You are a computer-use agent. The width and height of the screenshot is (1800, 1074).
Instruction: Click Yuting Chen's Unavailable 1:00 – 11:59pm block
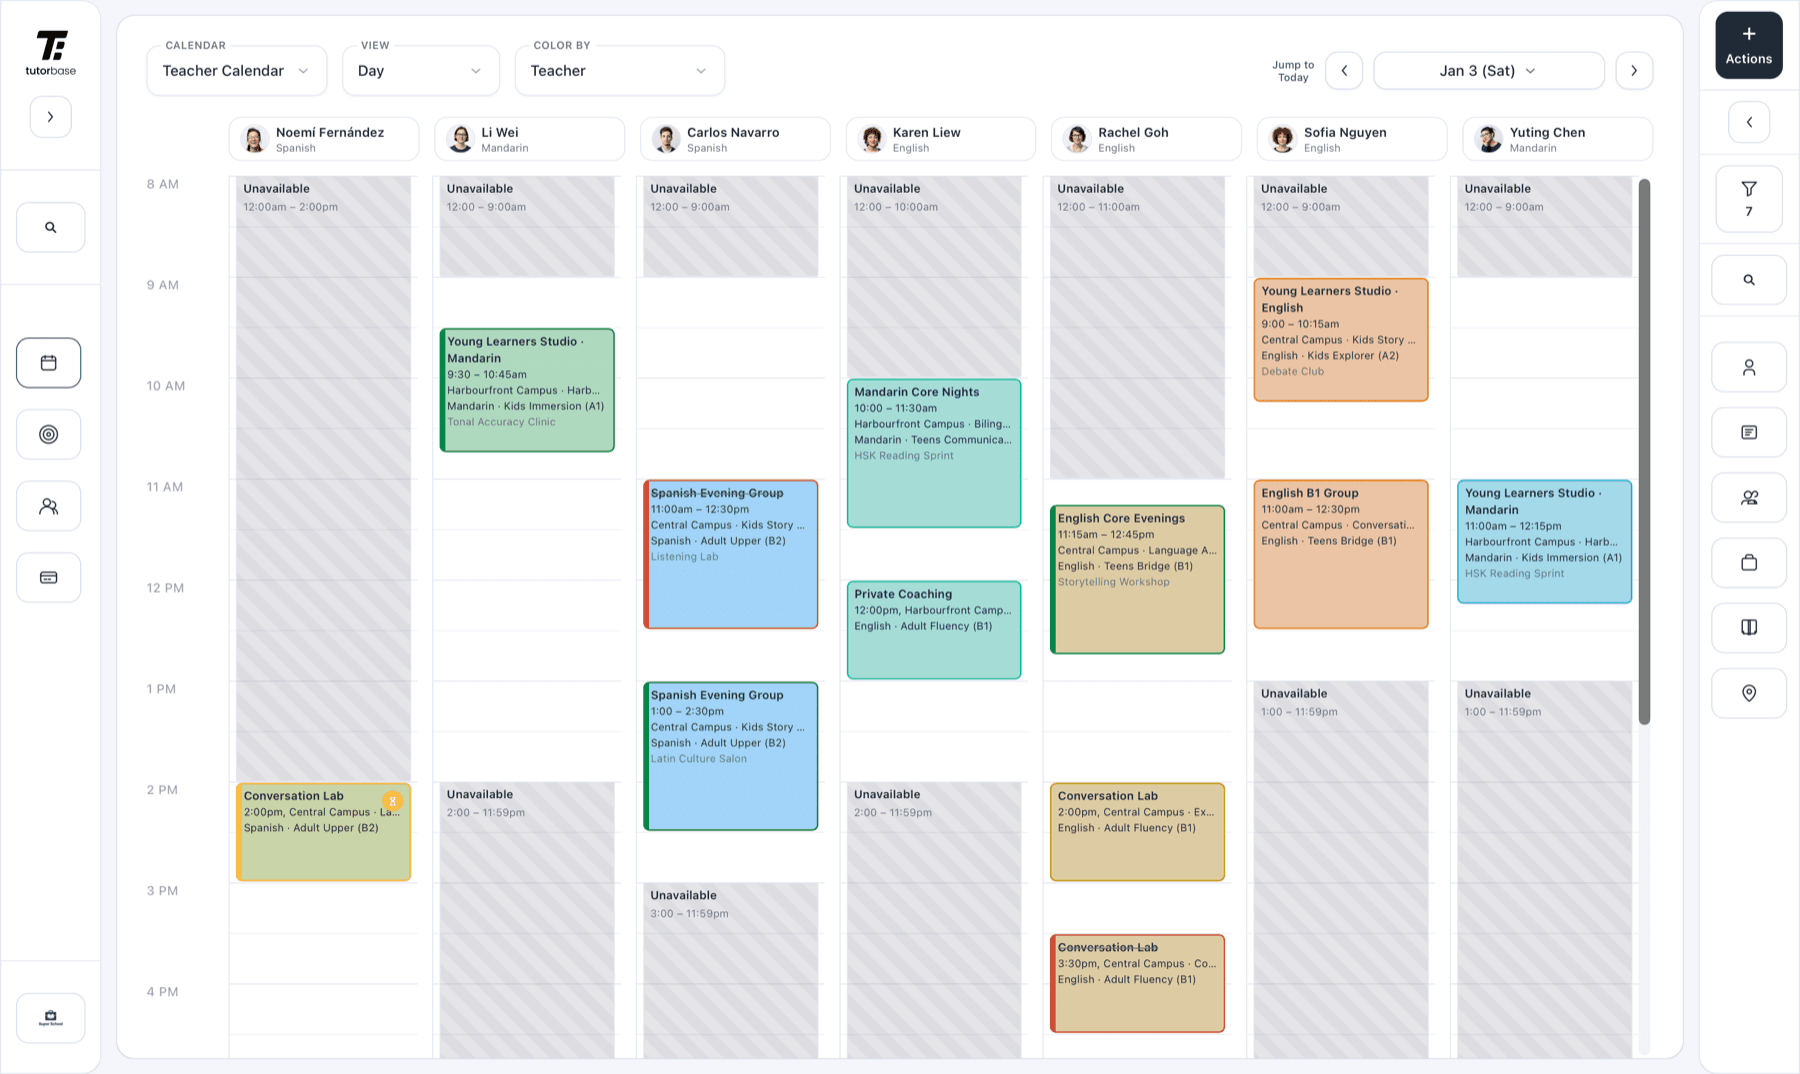coord(1545,869)
